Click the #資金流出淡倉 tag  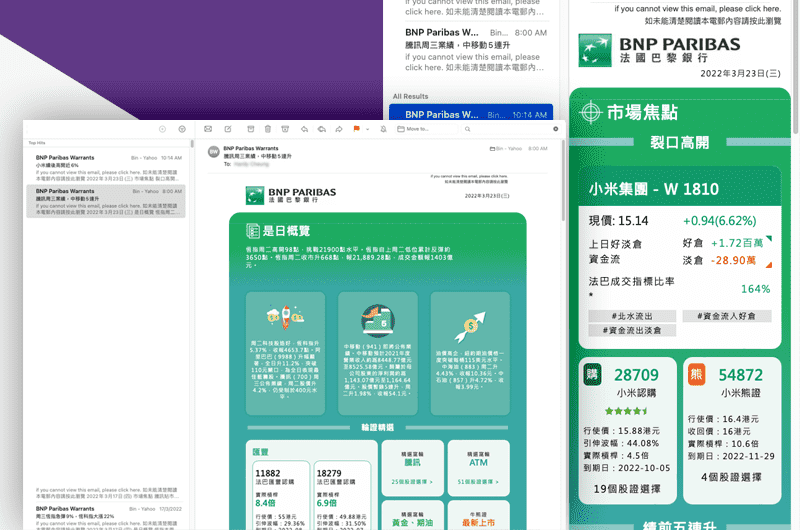632,330
